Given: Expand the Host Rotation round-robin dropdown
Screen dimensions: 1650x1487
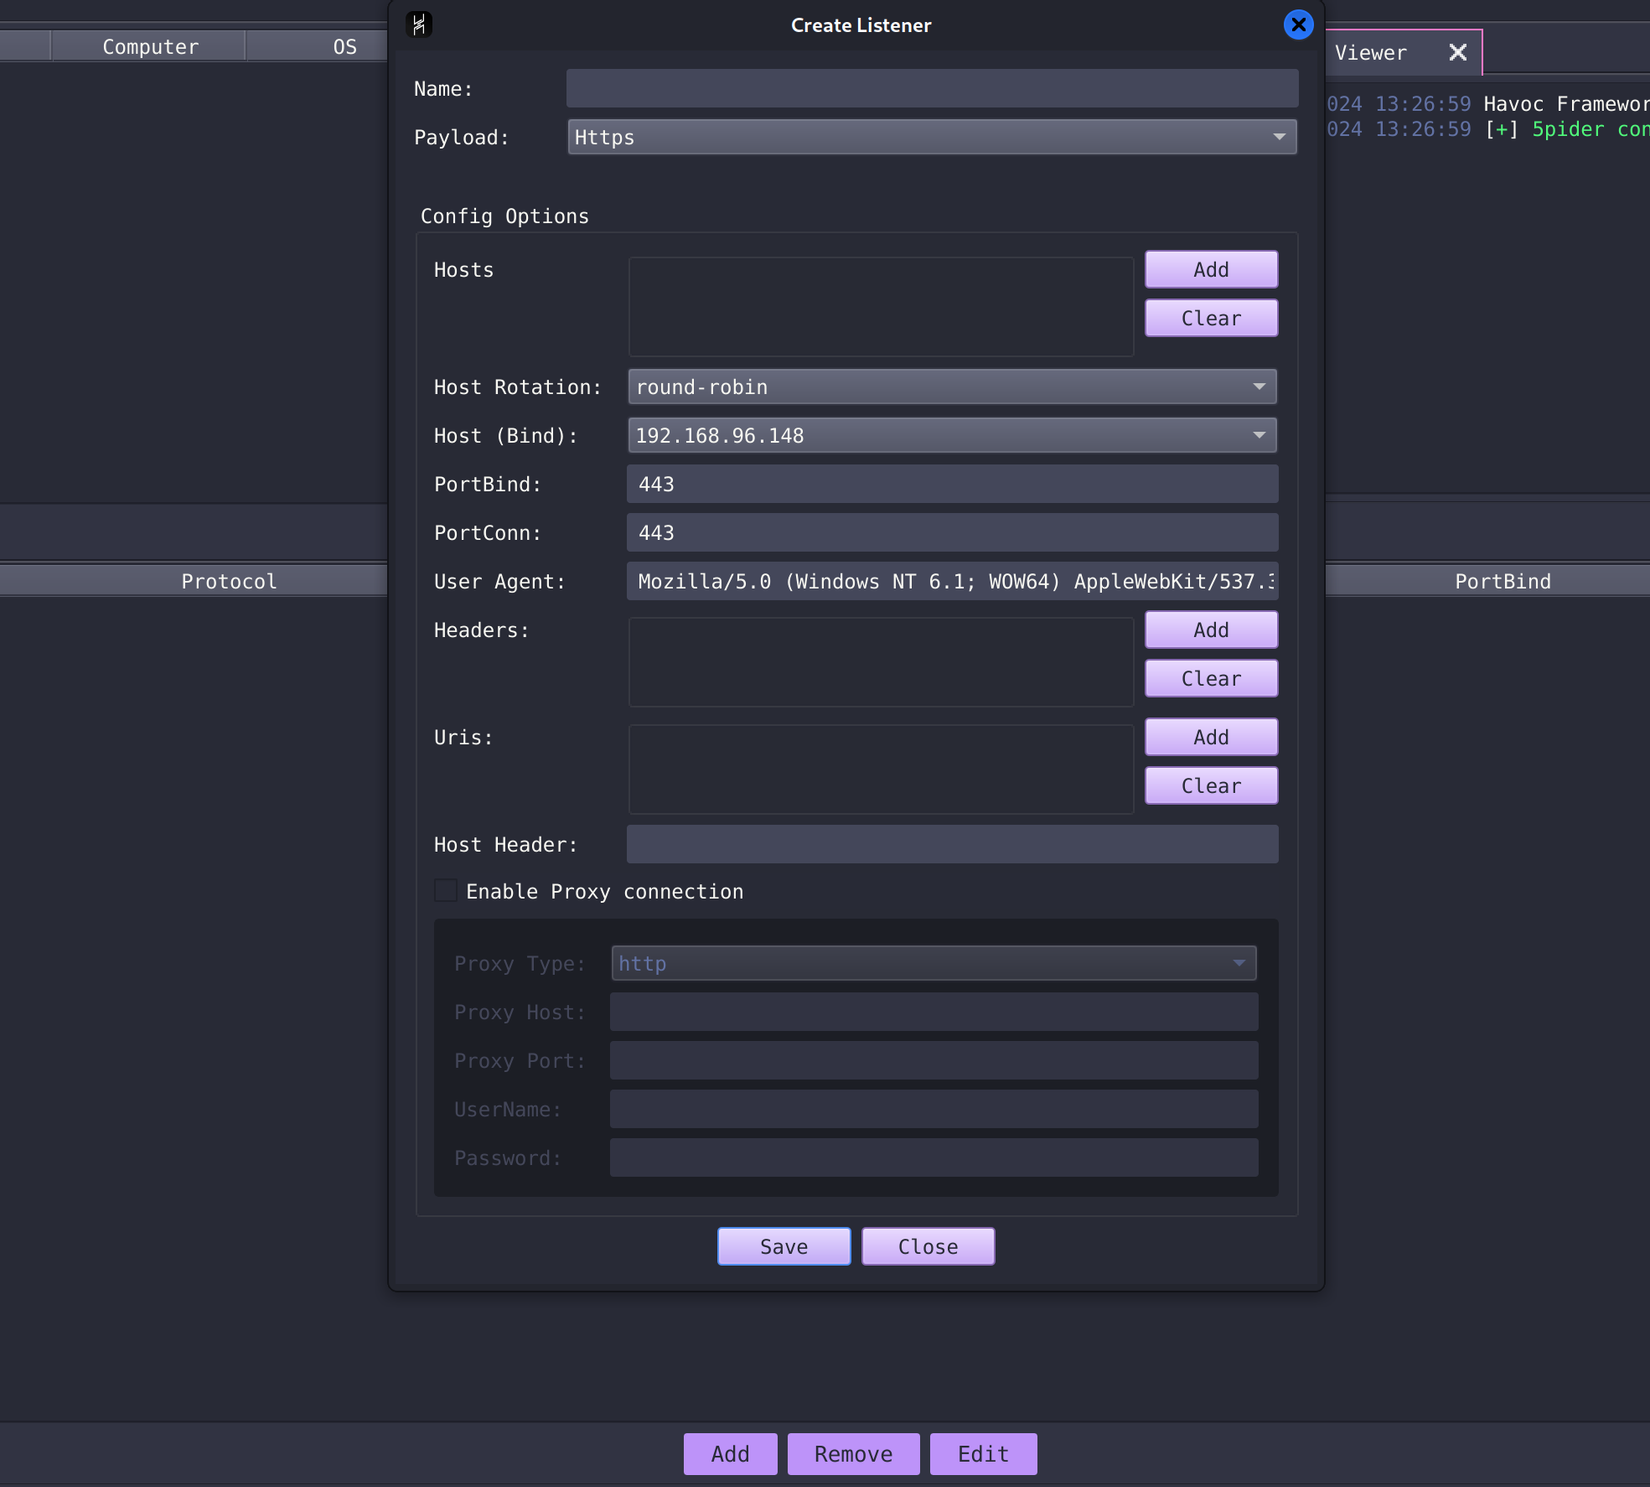Looking at the screenshot, I should coord(951,387).
